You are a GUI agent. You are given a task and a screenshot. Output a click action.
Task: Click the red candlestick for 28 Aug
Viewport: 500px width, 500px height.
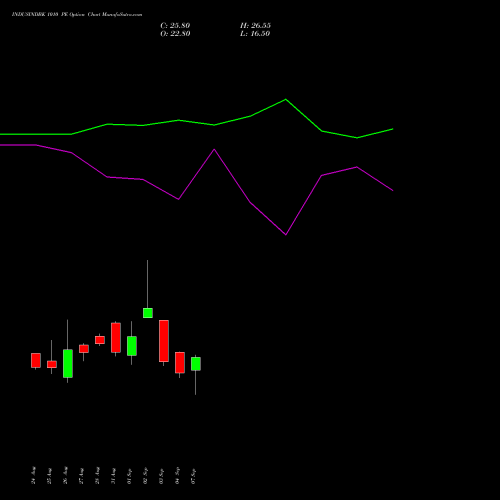pos(100,340)
